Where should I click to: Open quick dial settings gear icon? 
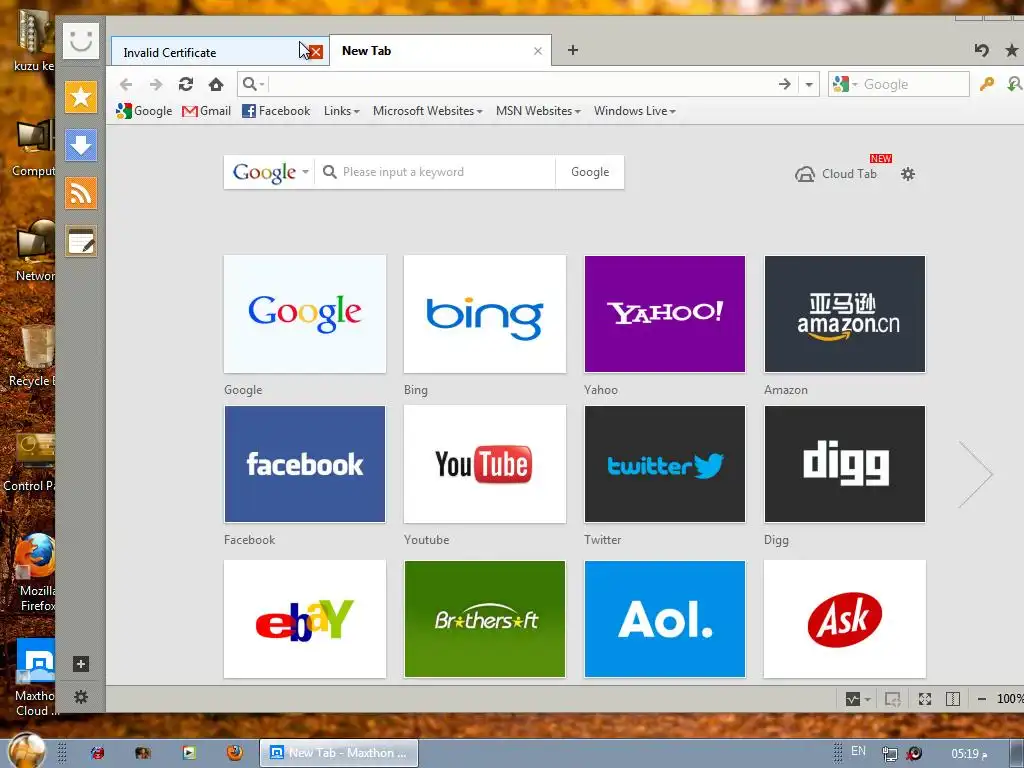coord(908,174)
